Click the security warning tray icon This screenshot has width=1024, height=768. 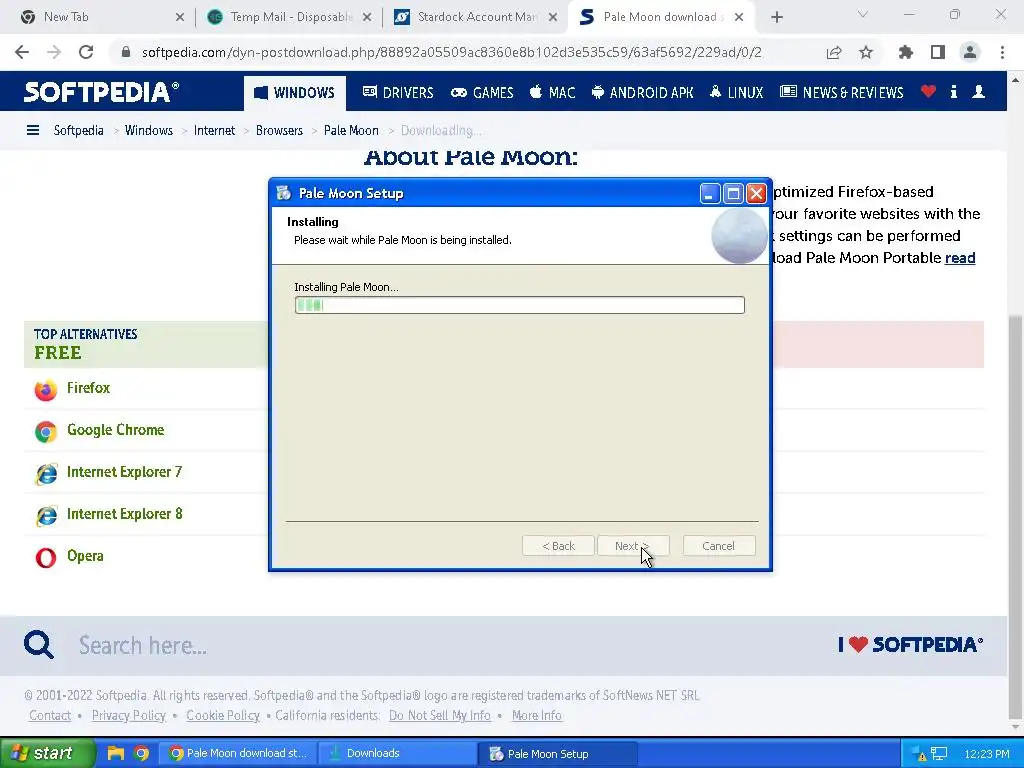tap(920, 754)
